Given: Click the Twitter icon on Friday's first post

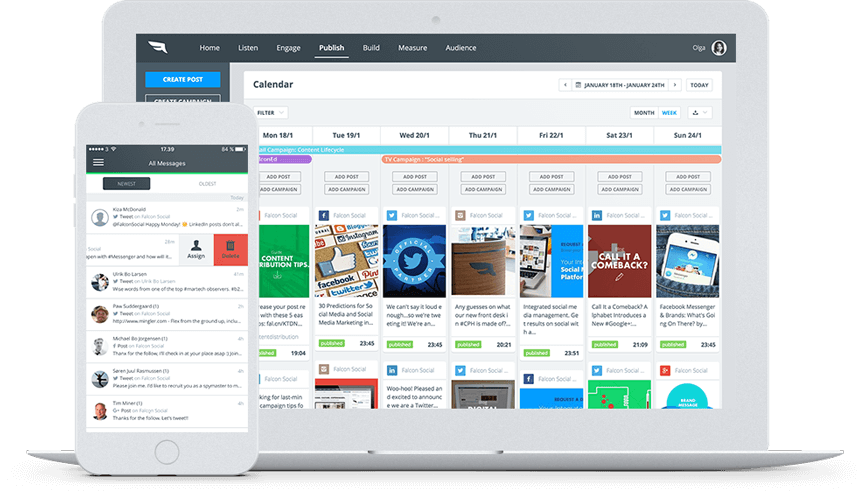Looking at the screenshot, I should pos(529,216).
